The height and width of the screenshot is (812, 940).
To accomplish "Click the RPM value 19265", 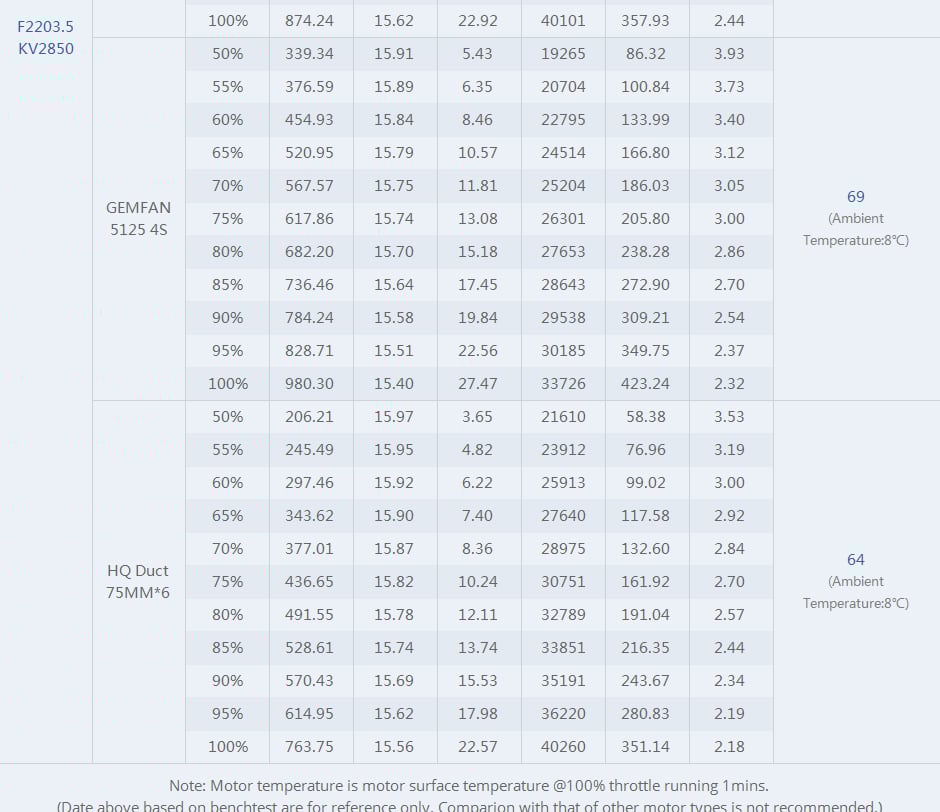I will point(563,53).
